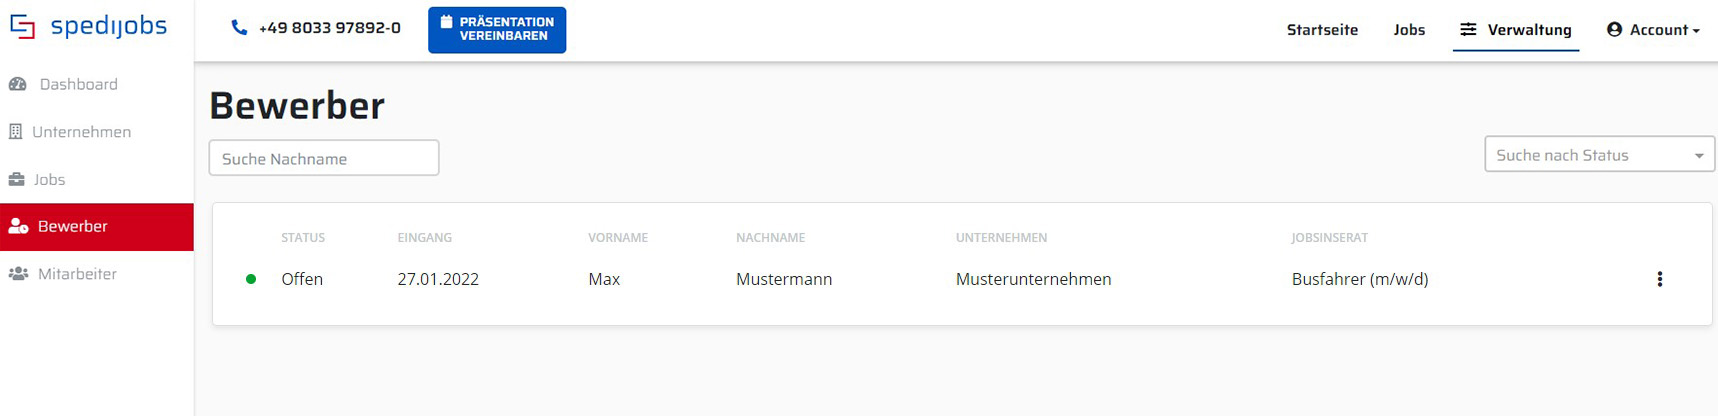Click the Unternehmen building icon
This screenshot has height=416, width=1718.
click(15, 132)
